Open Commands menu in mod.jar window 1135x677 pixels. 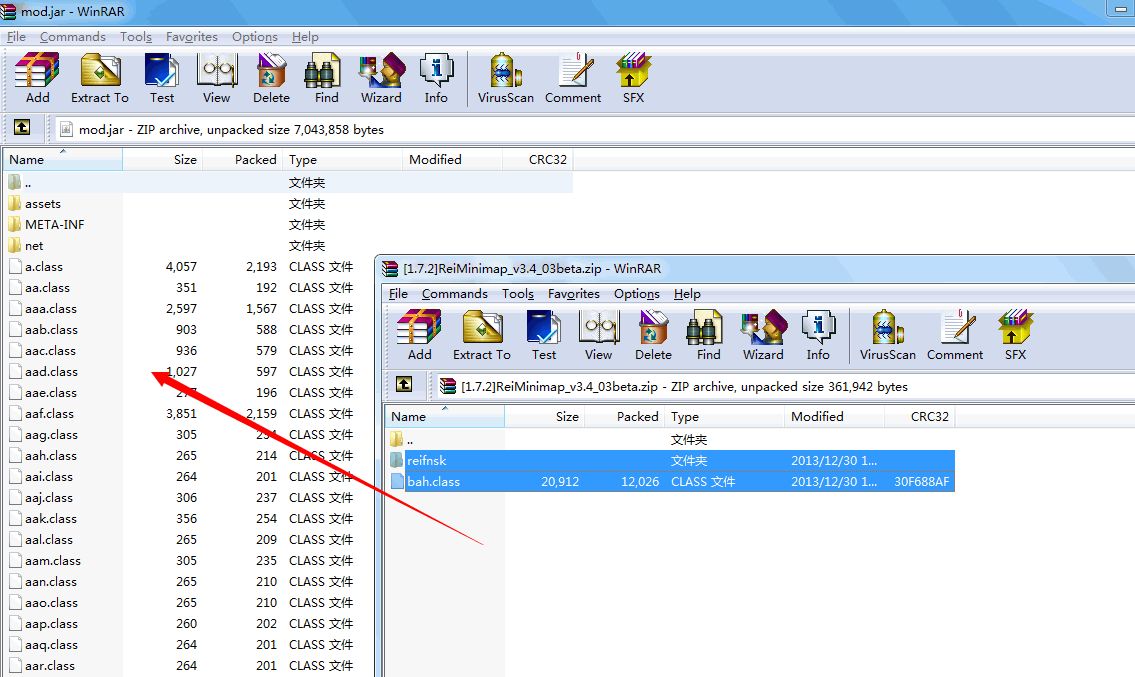coord(72,37)
